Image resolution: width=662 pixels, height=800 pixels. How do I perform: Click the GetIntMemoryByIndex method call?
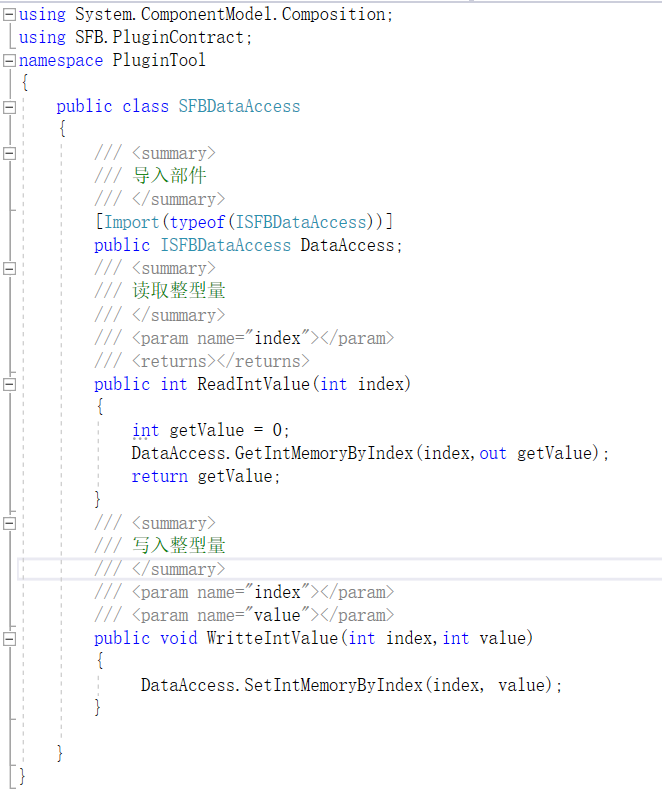[x=323, y=453]
